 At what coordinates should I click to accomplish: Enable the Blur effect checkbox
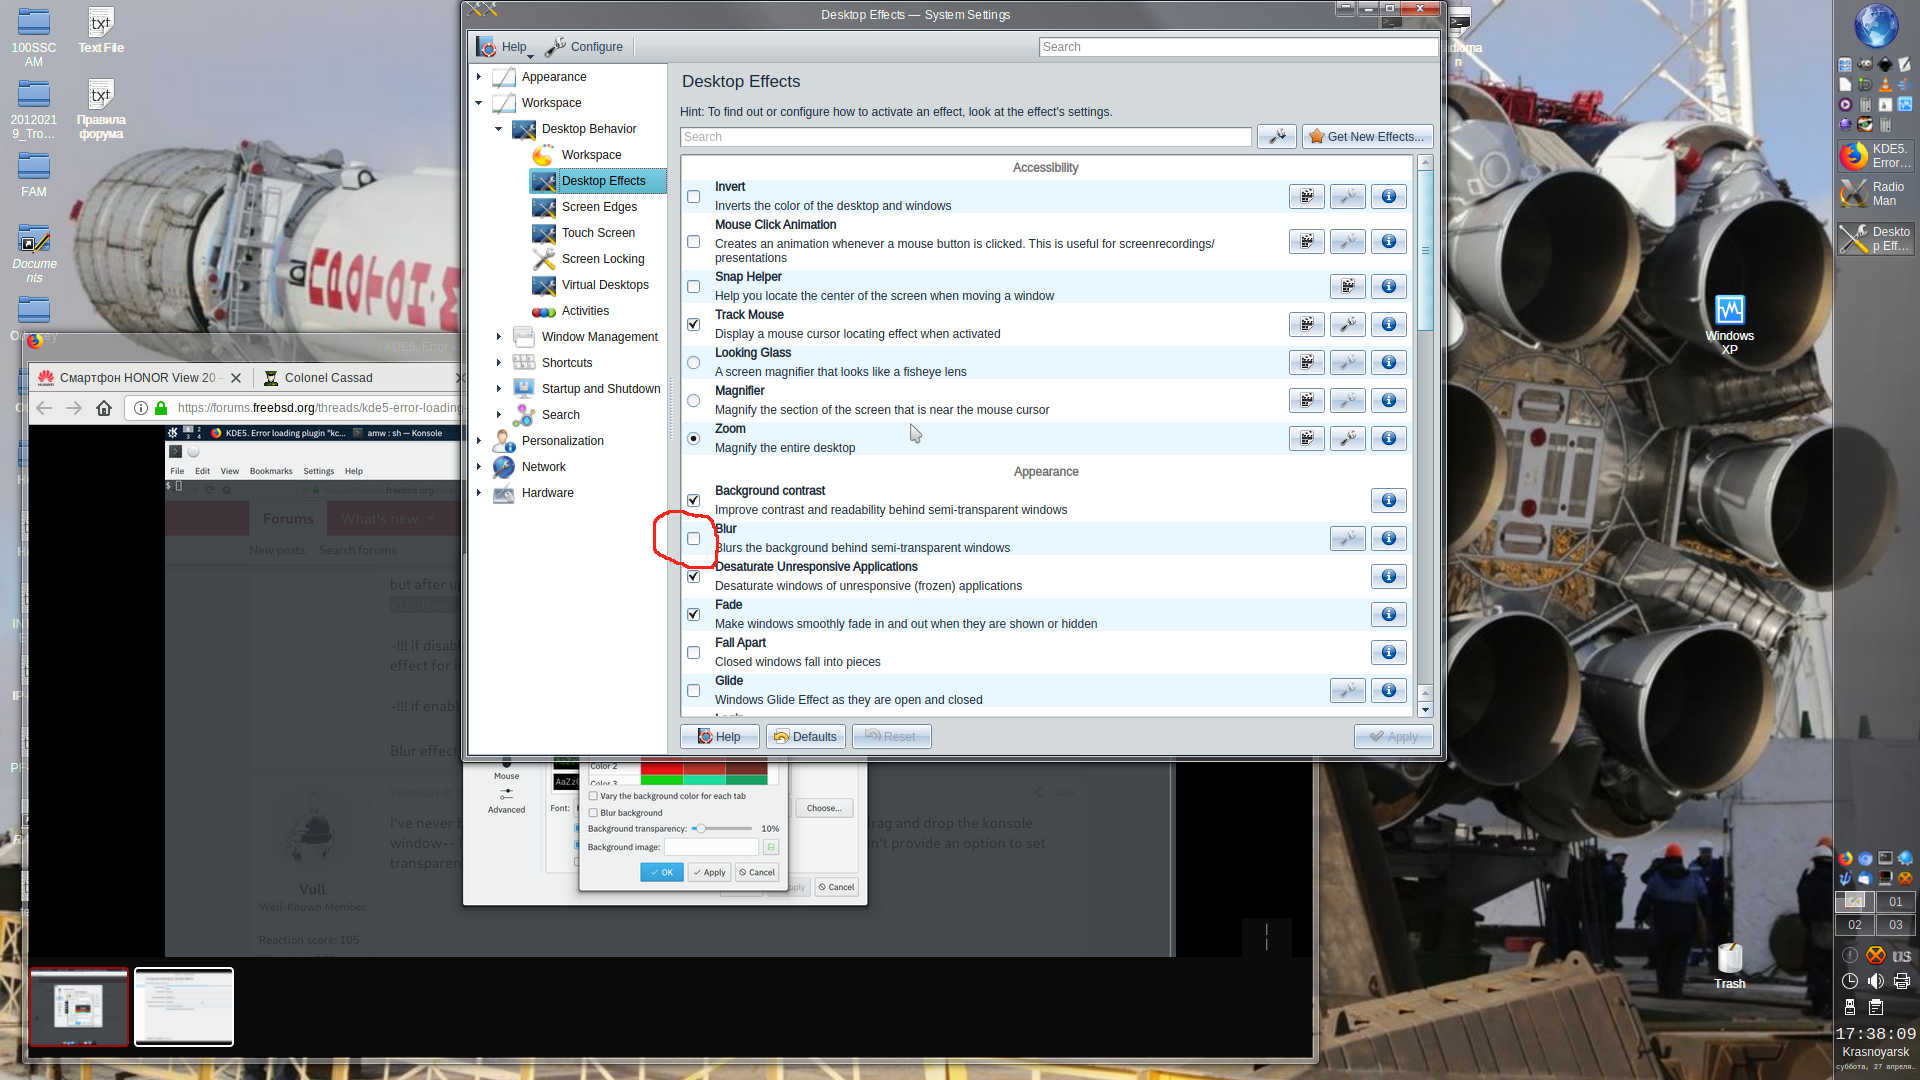(693, 539)
